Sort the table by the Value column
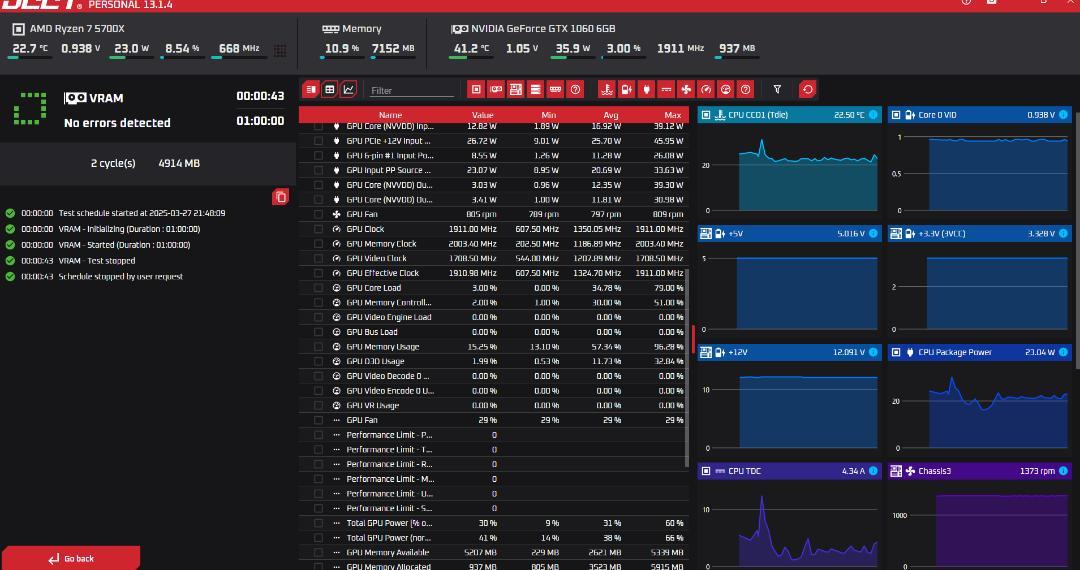The height and width of the screenshot is (570, 1080). pos(482,115)
